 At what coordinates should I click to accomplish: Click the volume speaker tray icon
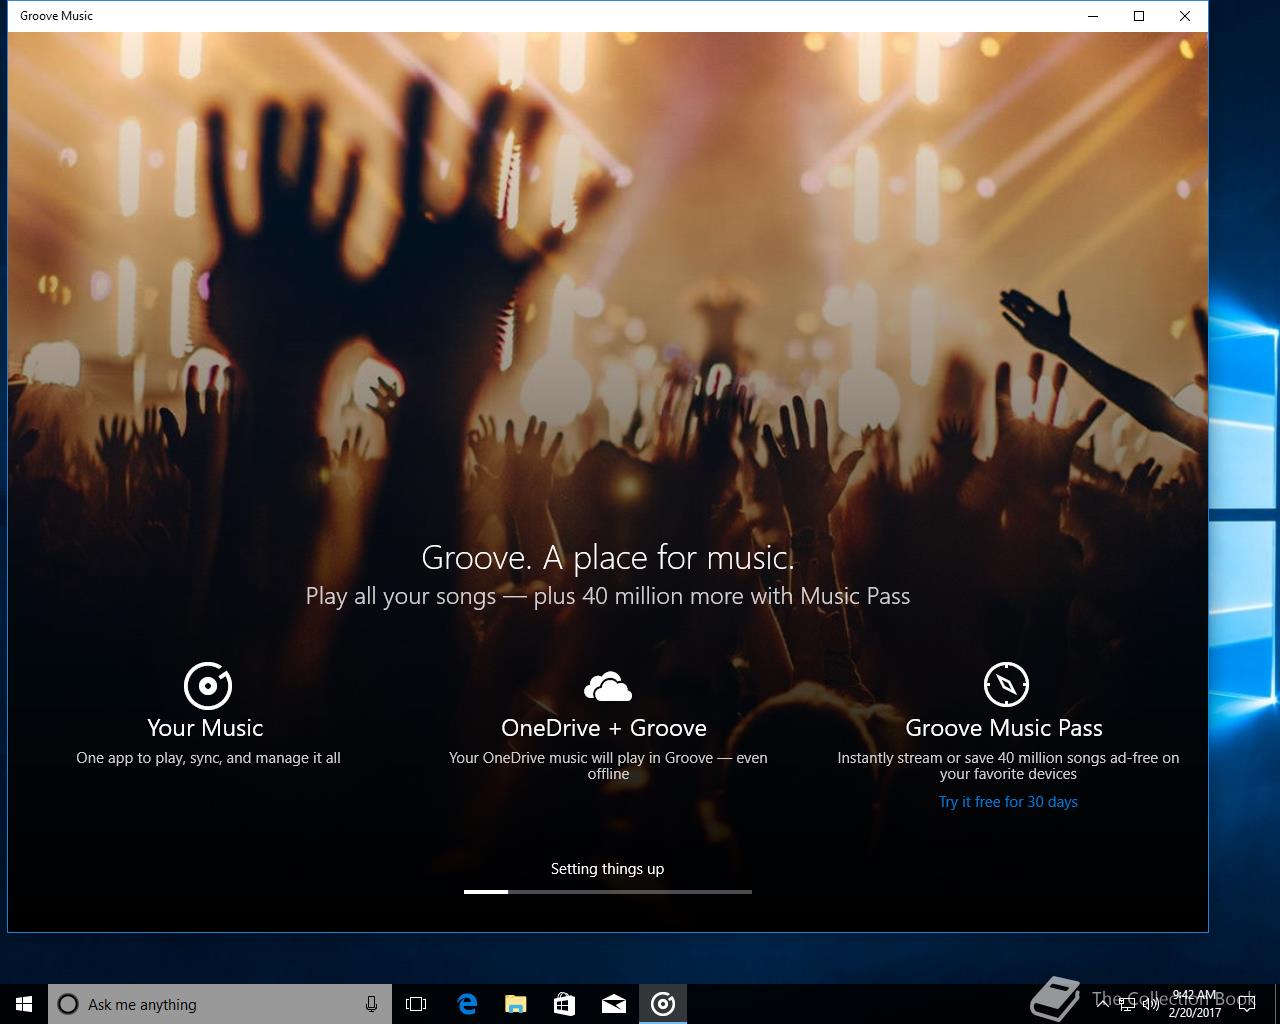[x=1151, y=1004]
